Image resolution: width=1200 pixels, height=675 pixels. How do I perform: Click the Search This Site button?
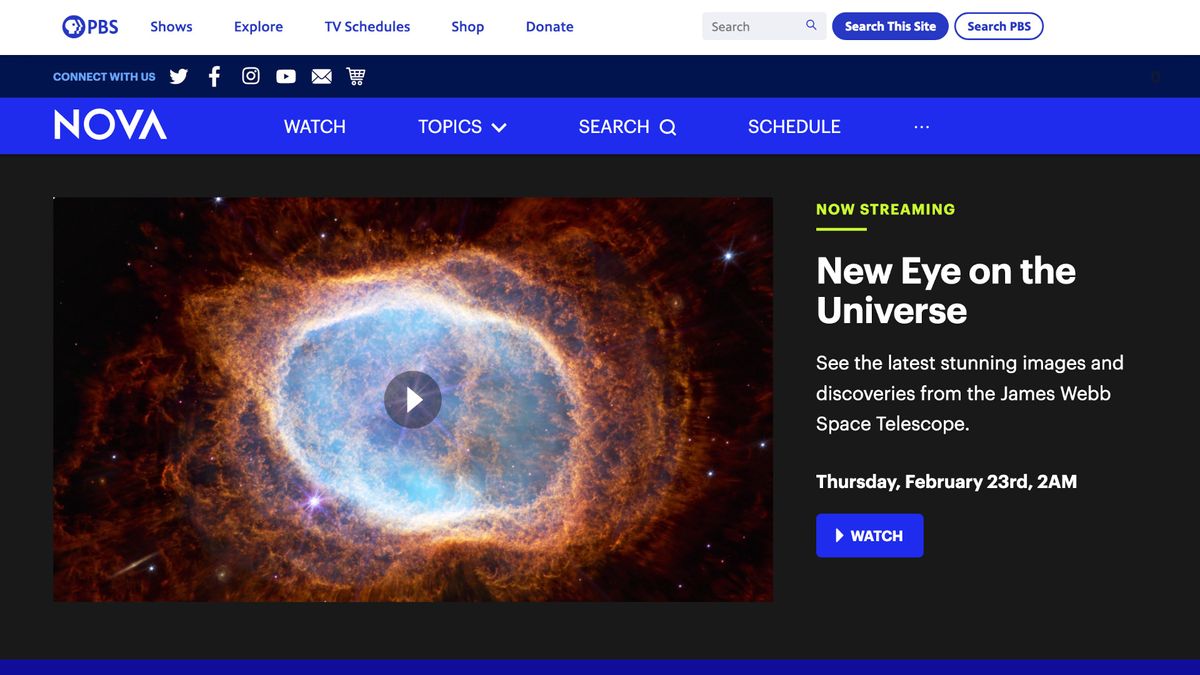(890, 26)
